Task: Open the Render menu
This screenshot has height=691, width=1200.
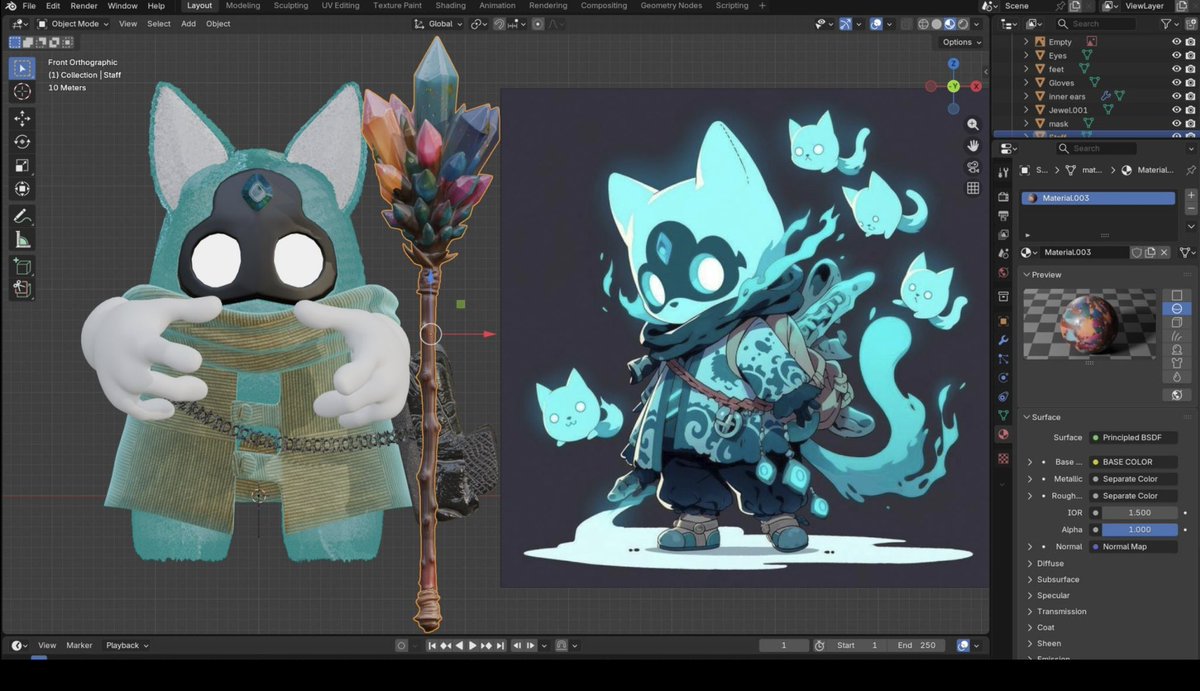Action: click(84, 6)
